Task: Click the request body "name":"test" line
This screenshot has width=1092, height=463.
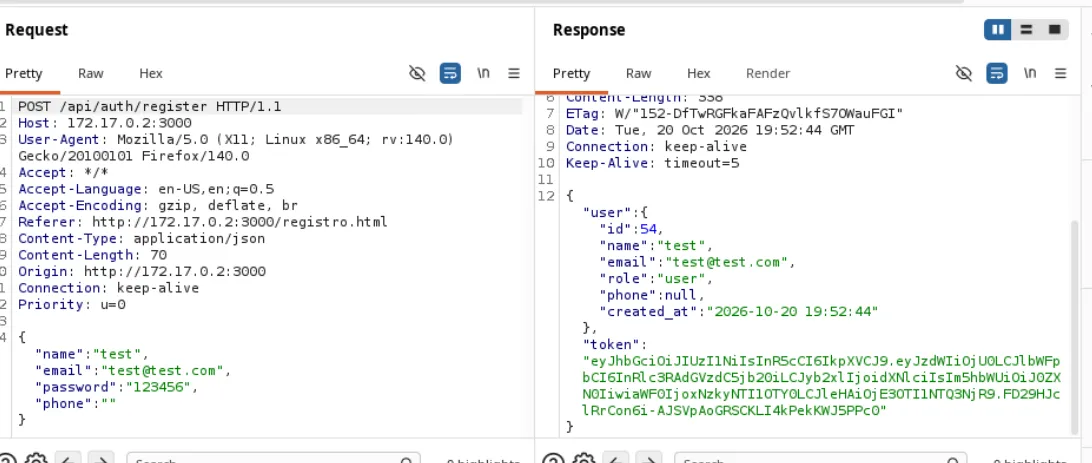Action: [x=92, y=354]
